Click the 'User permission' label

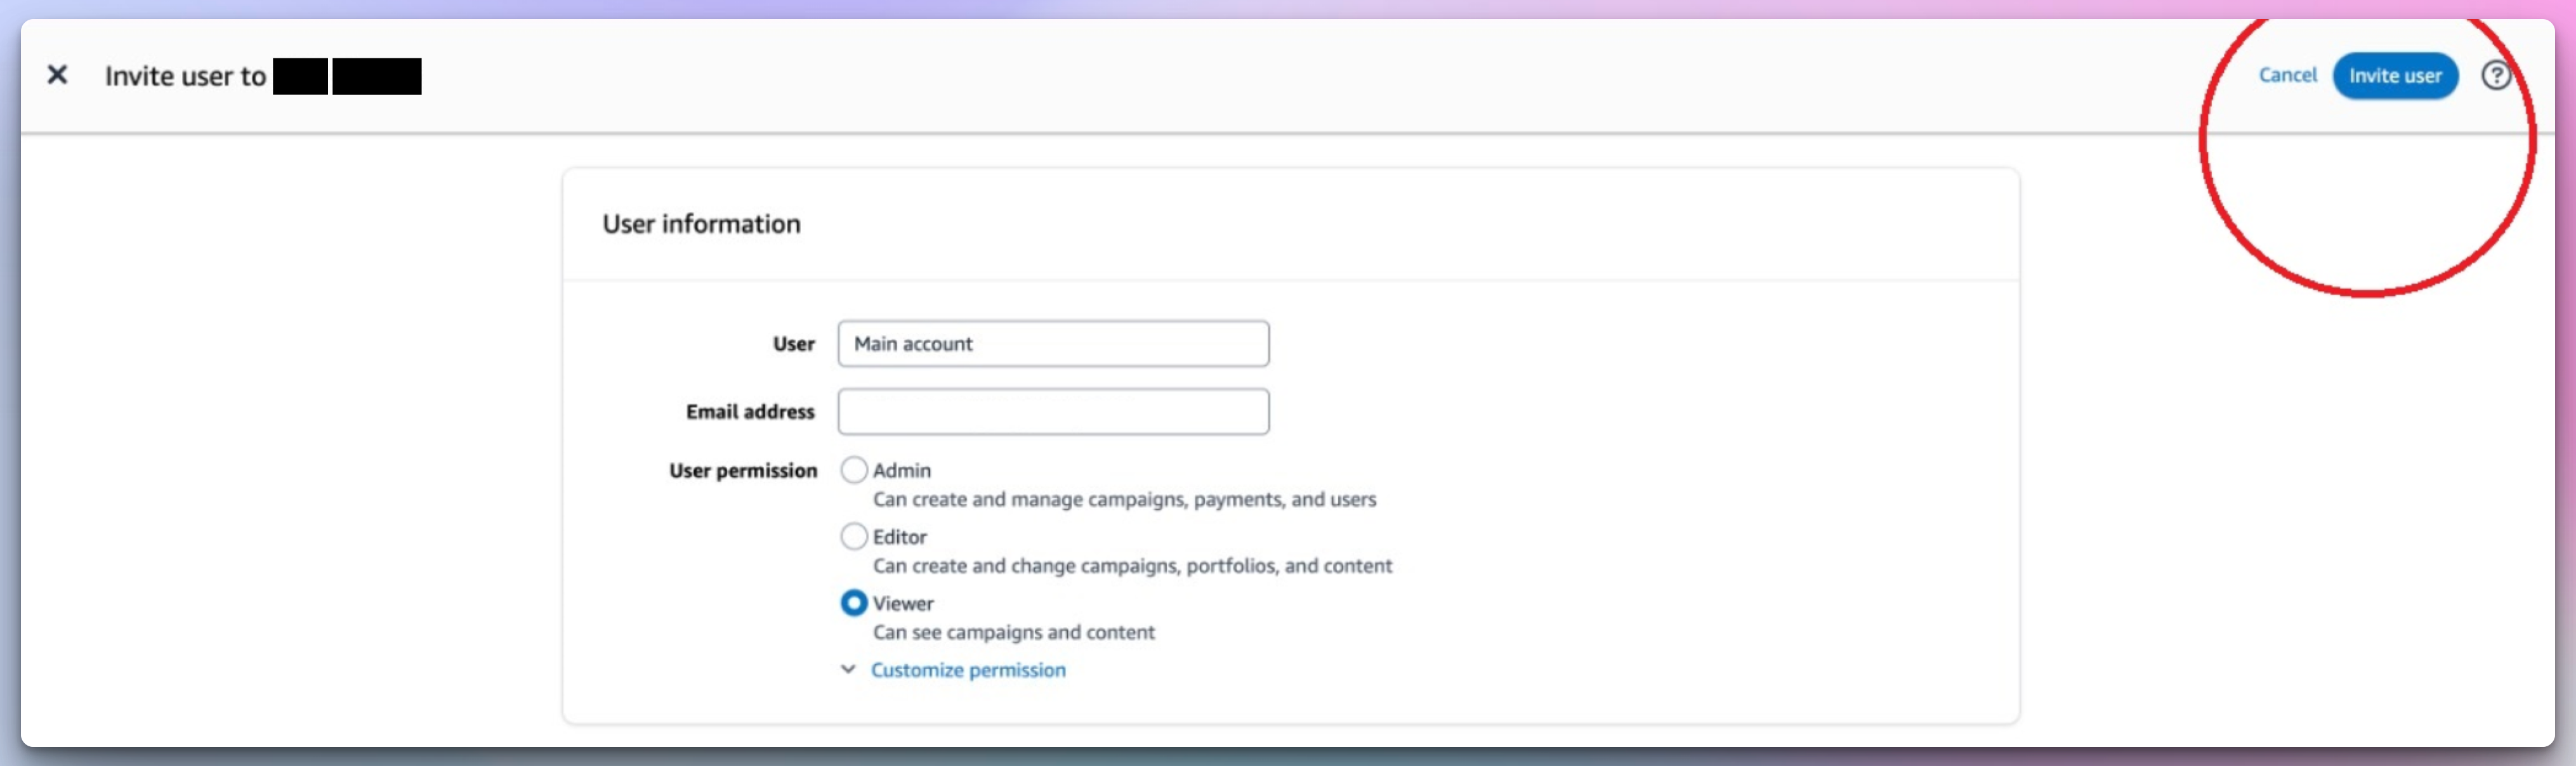(743, 471)
